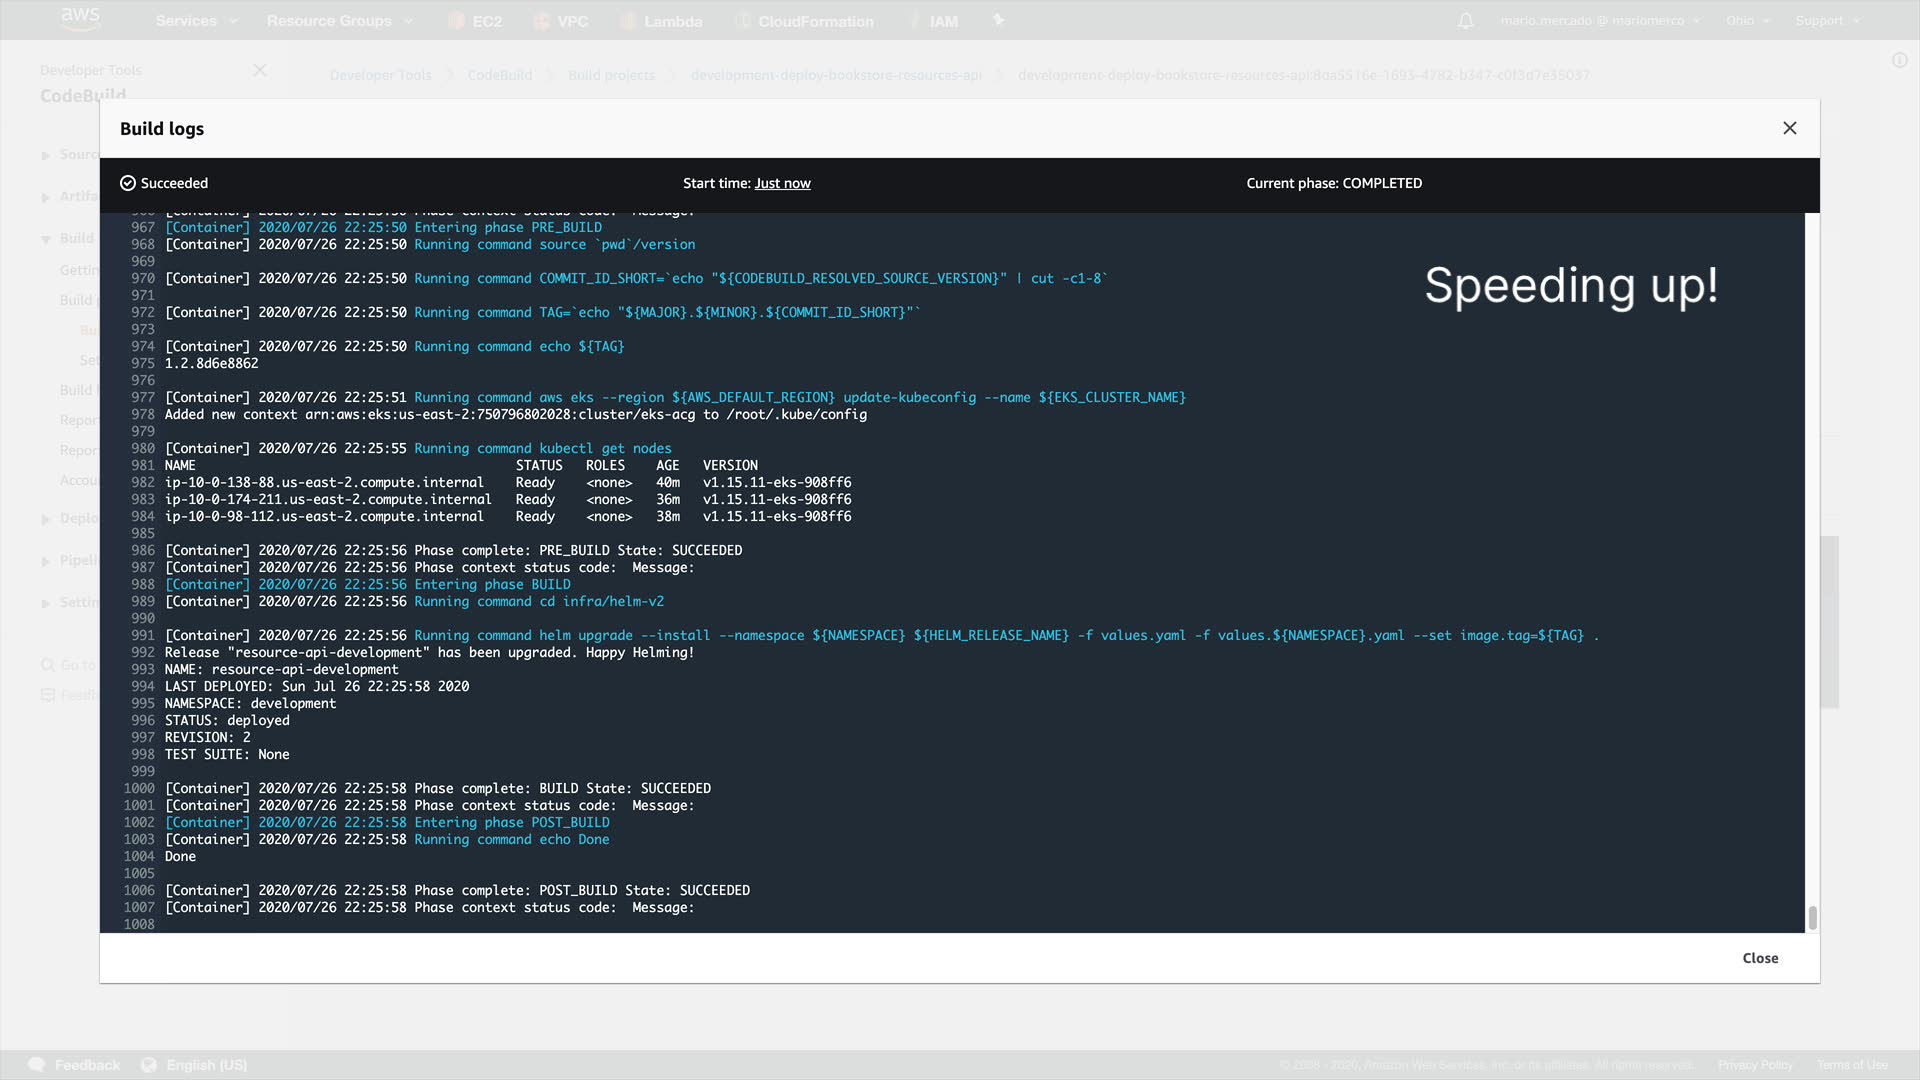Click the Close button in the footer

tap(1759, 958)
